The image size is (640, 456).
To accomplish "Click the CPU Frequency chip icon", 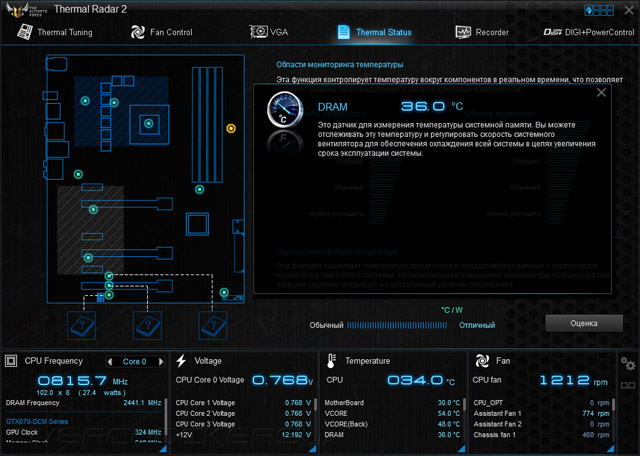I will [x=11, y=361].
